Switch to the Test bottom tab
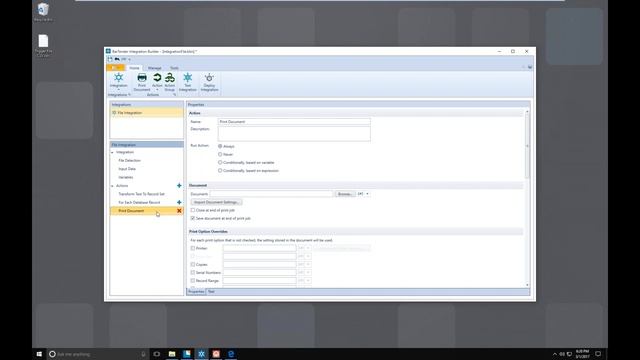 coord(211,292)
